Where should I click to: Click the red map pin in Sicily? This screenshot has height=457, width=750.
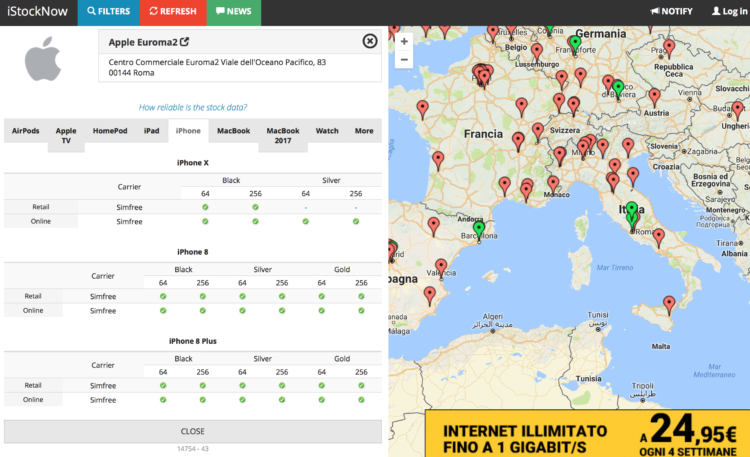pos(669,303)
